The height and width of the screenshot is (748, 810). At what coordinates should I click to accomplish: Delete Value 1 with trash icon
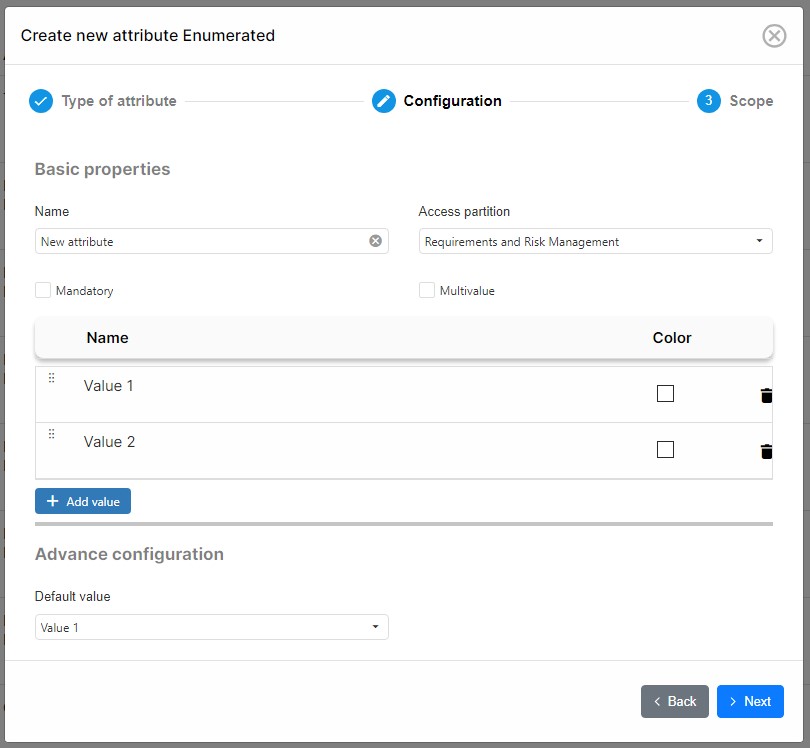click(767, 395)
